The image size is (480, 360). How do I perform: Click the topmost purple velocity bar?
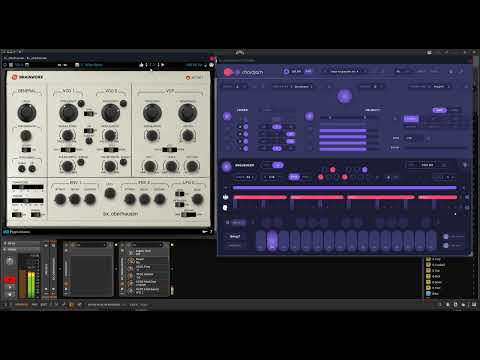point(343,130)
